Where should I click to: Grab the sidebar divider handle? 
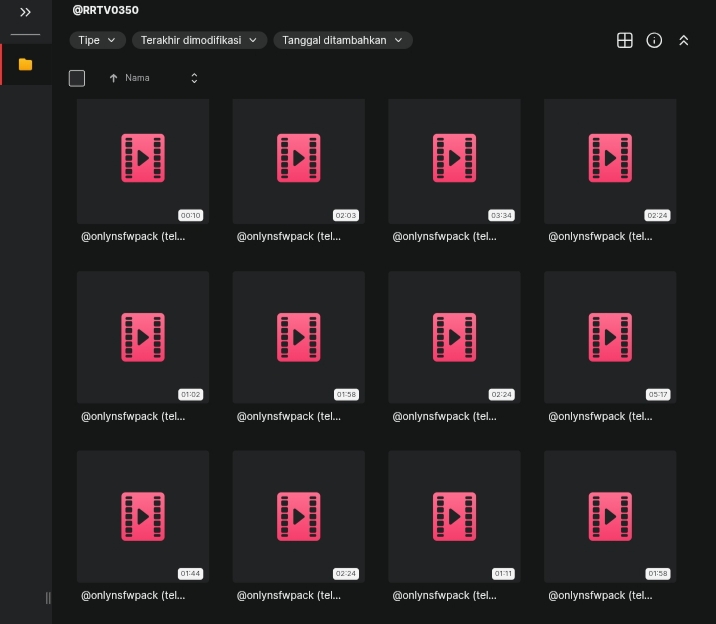(x=48, y=598)
